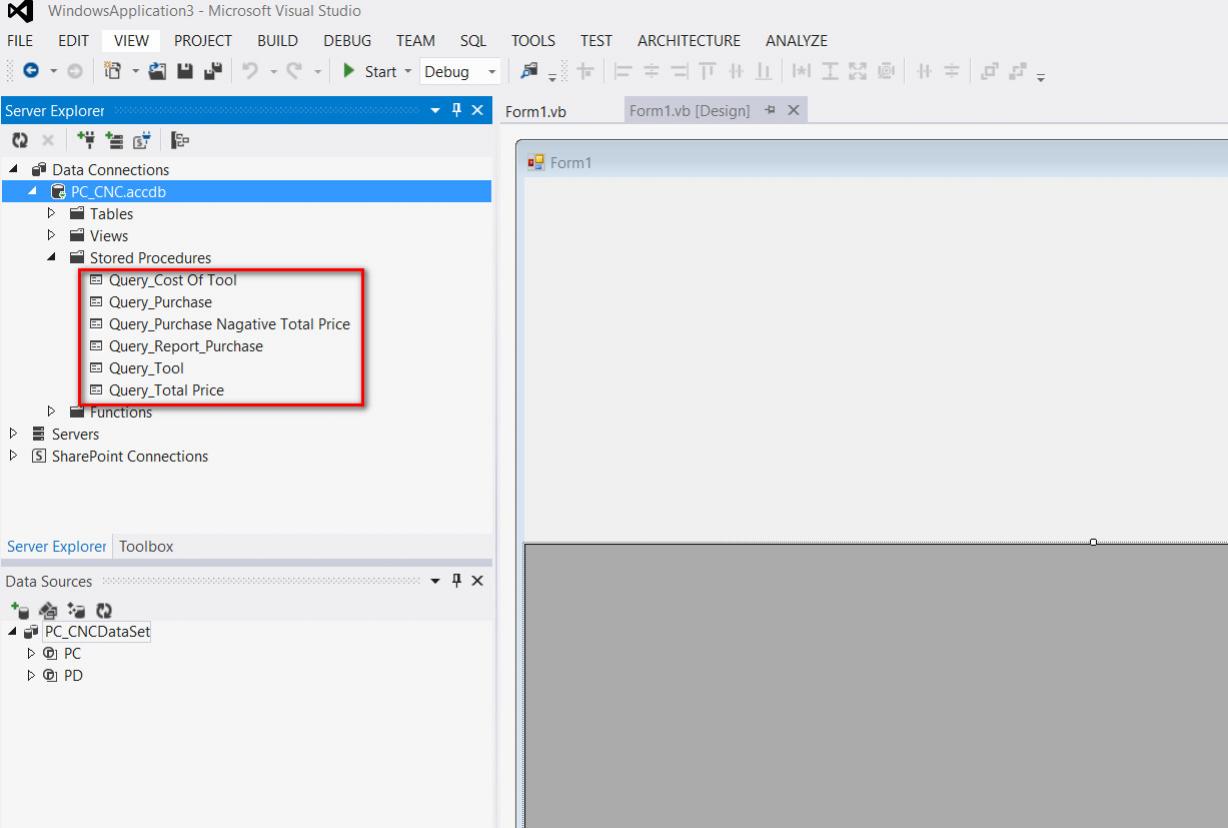Viewport: 1228px width, 828px height.
Task: Switch to the Form1.vb [Design] tab
Action: (x=689, y=111)
